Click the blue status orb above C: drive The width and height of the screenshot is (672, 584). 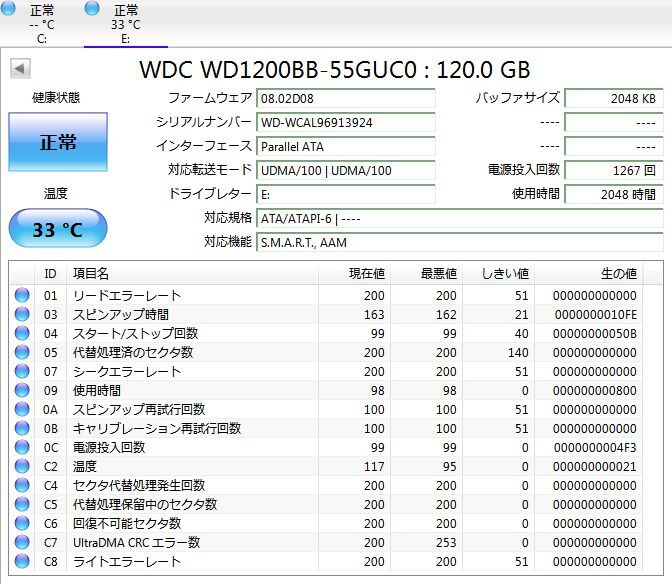(9, 9)
